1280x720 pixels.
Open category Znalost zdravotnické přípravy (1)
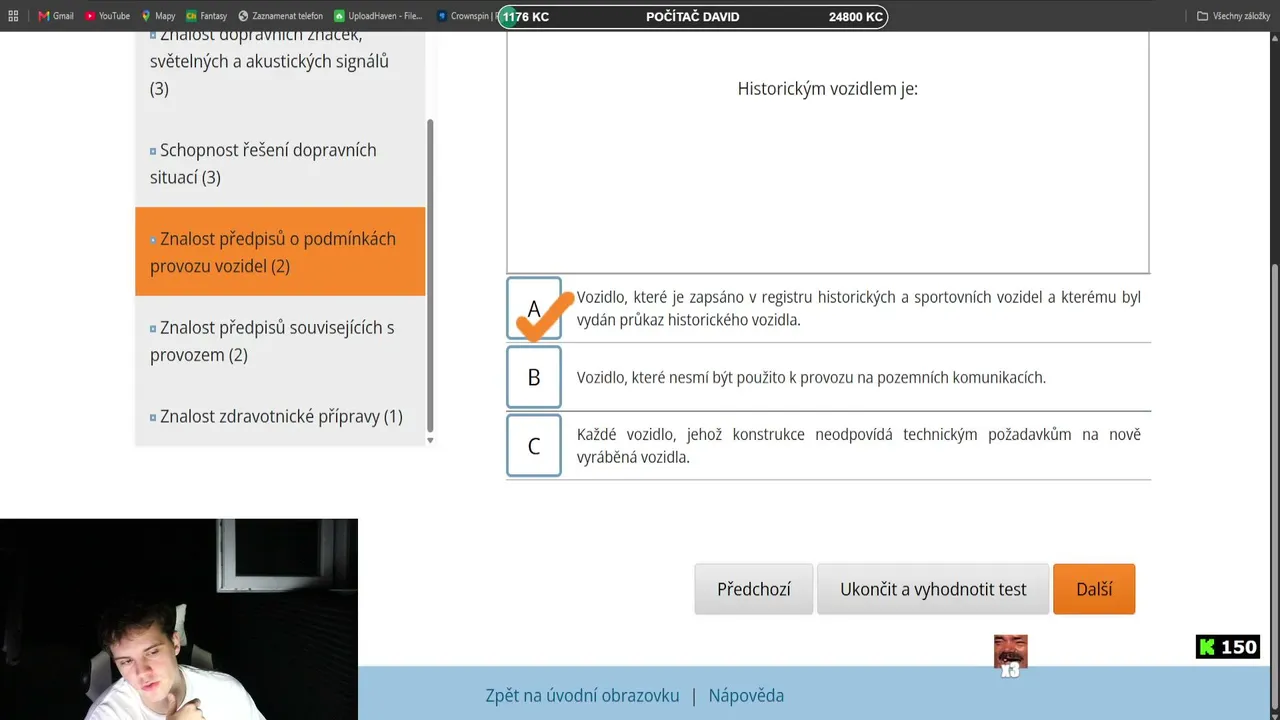point(280,416)
